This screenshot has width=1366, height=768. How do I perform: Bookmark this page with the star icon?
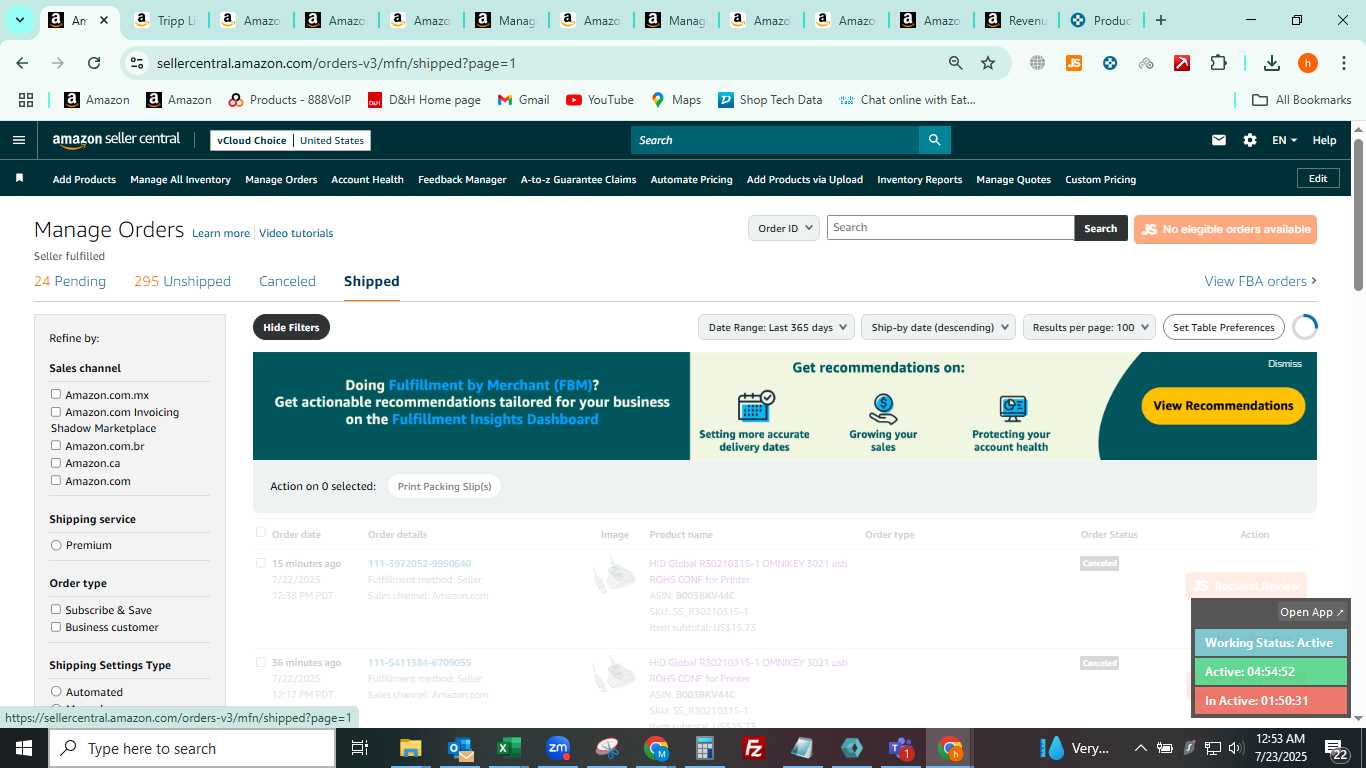(x=988, y=63)
